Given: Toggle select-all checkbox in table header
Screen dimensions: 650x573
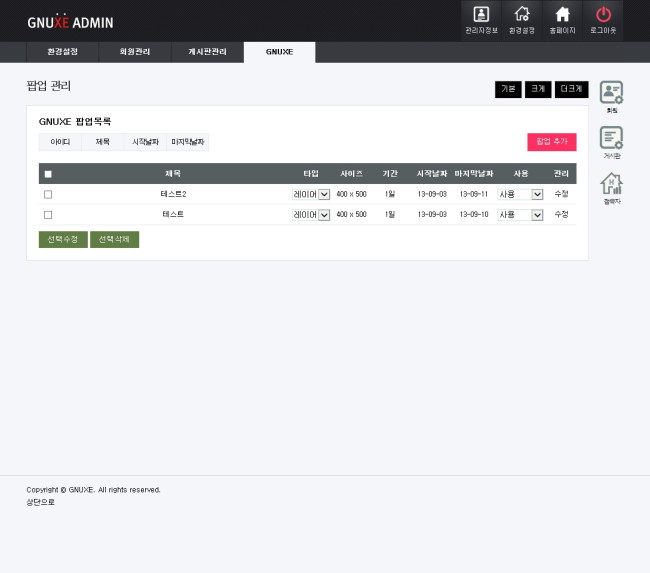Looking at the screenshot, I should point(48,174).
